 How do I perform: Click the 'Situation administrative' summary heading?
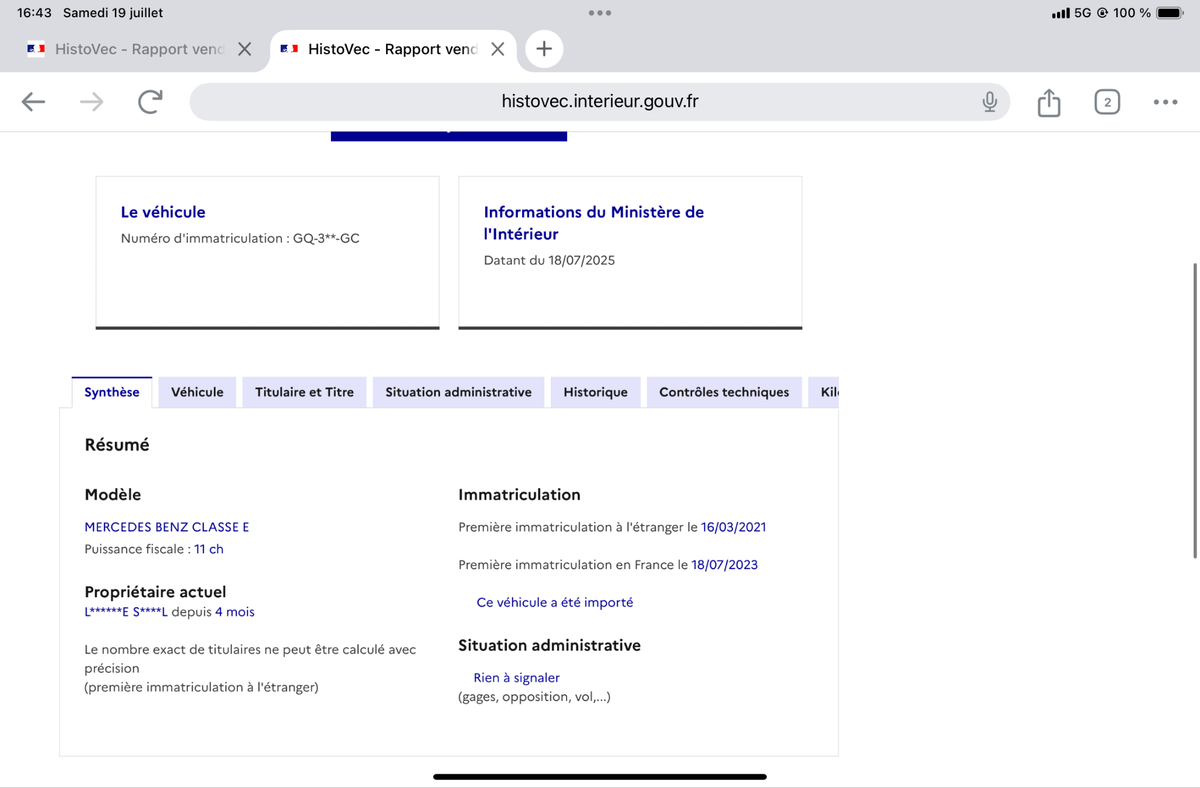[x=549, y=646]
